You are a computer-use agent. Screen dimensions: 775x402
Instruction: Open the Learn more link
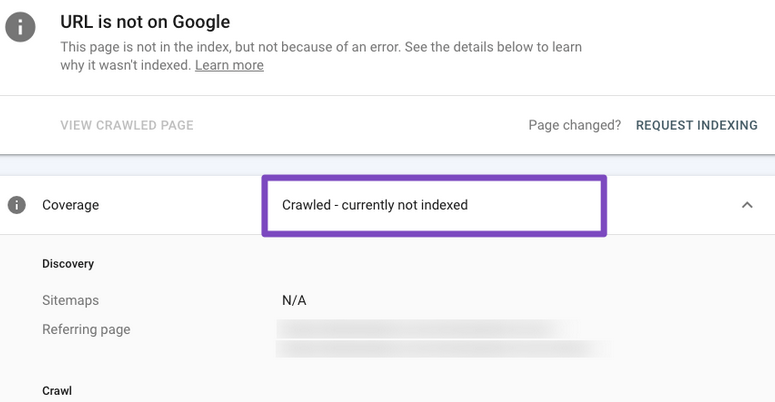(229, 65)
